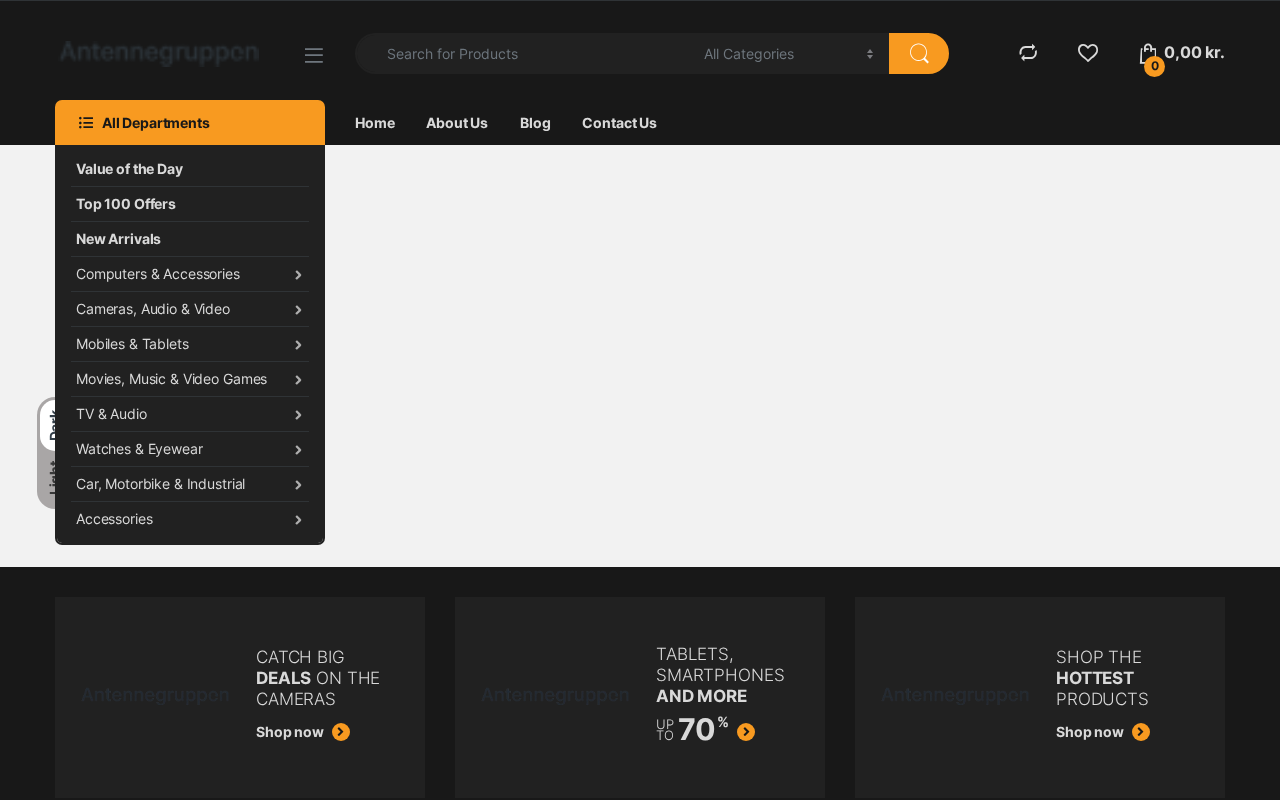Click the orange arrow beside 70% offer
Screen dimensions: 1280x800
746,732
